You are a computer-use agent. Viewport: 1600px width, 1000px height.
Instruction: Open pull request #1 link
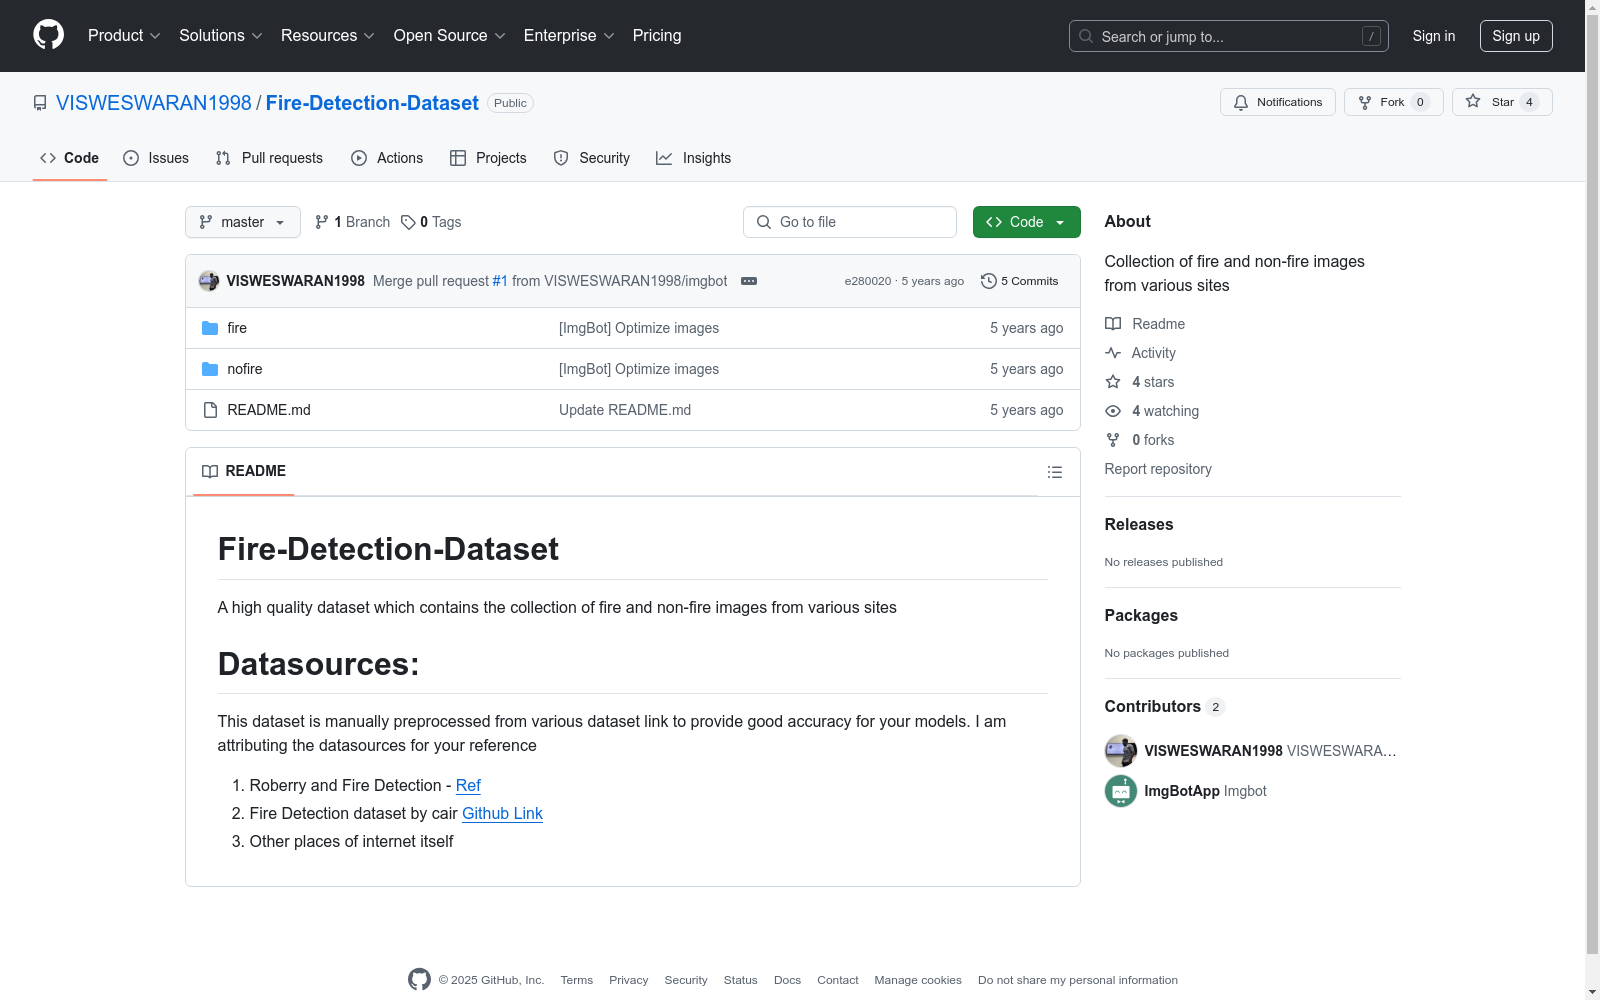pos(500,281)
